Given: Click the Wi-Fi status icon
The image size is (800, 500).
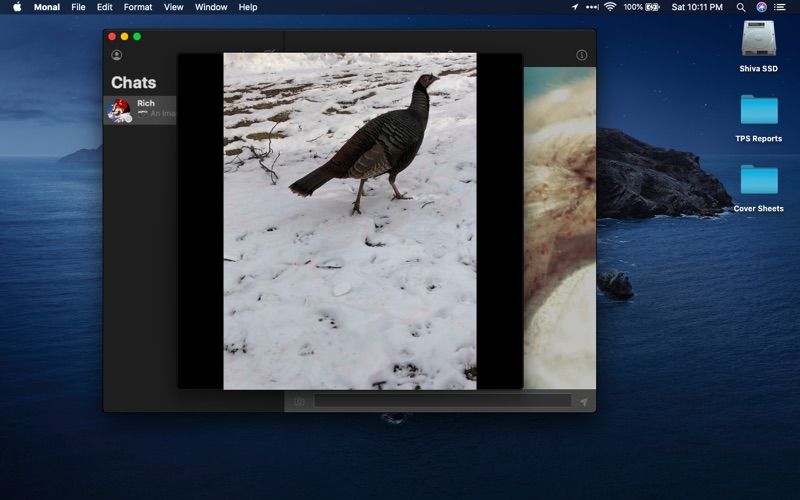Looking at the screenshot, I should 610,7.
